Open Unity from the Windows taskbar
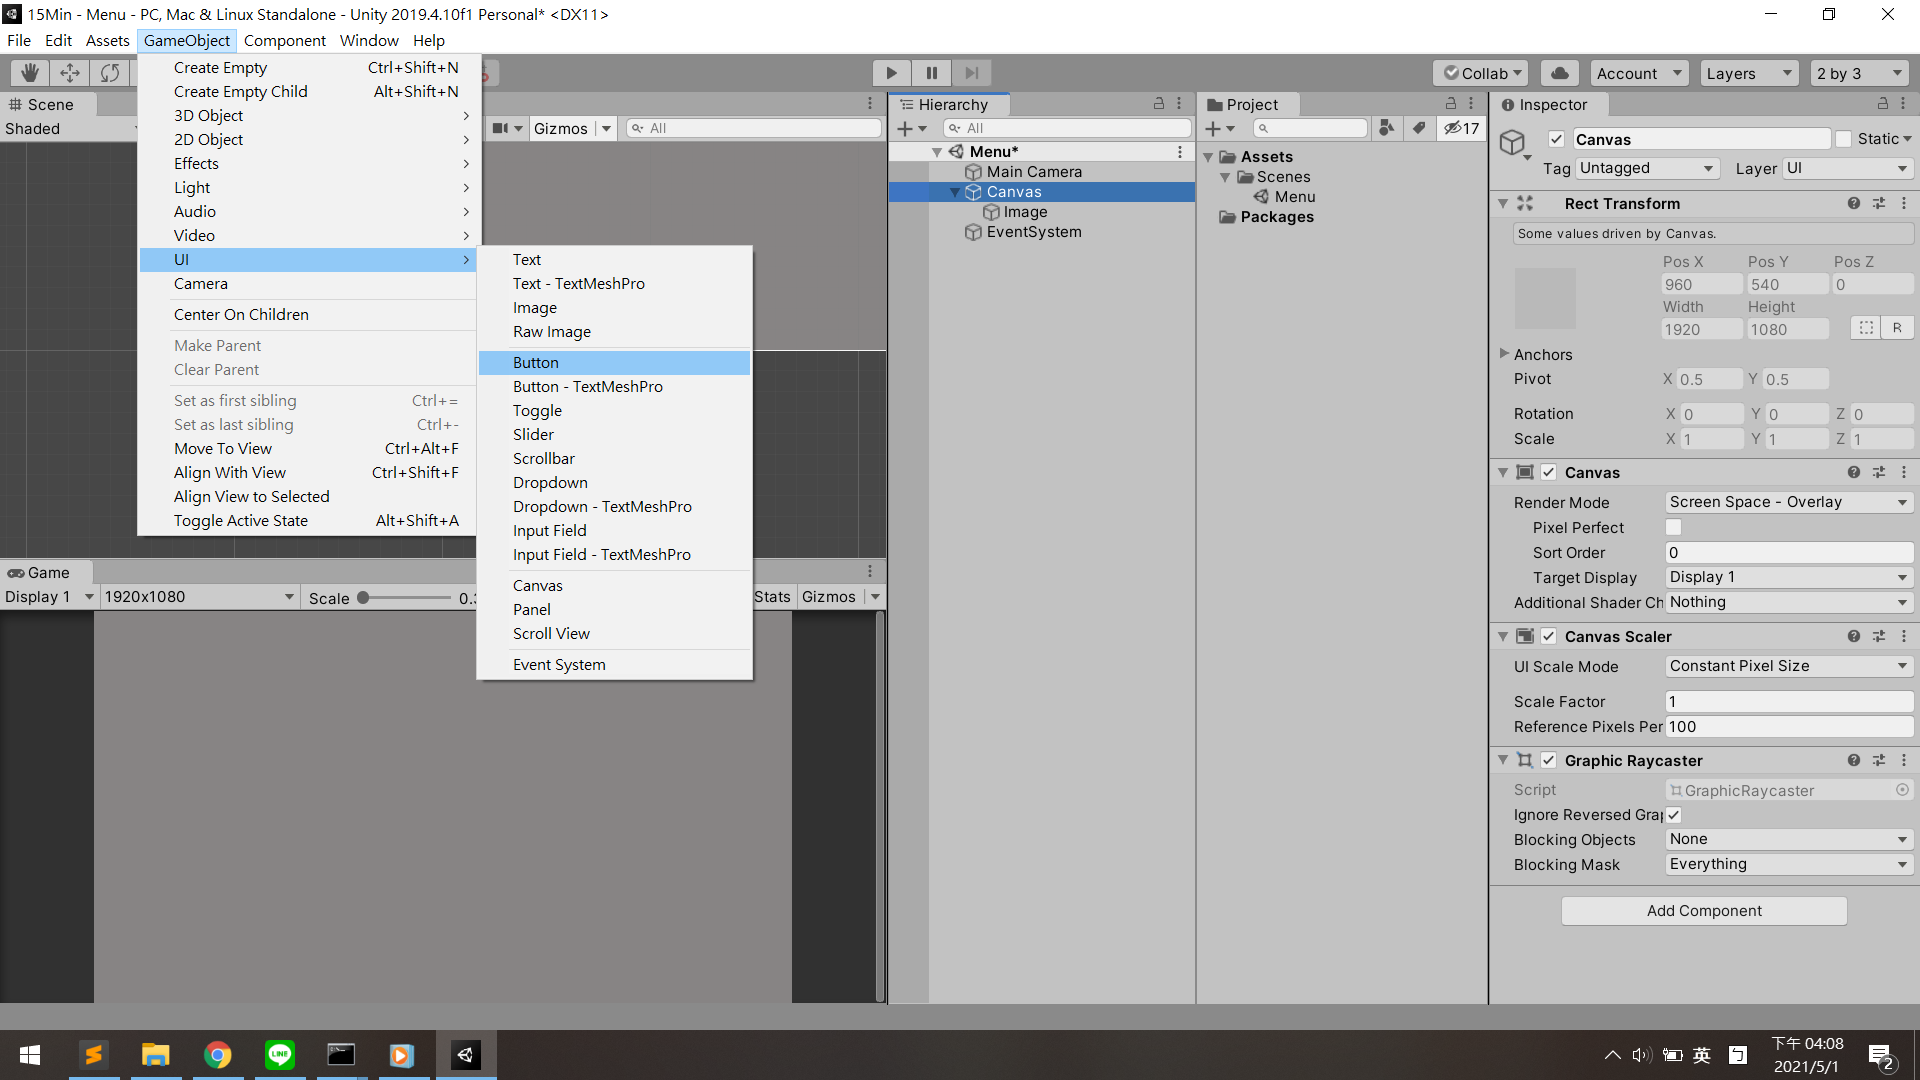The image size is (1920, 1080). coord(465,1055)
